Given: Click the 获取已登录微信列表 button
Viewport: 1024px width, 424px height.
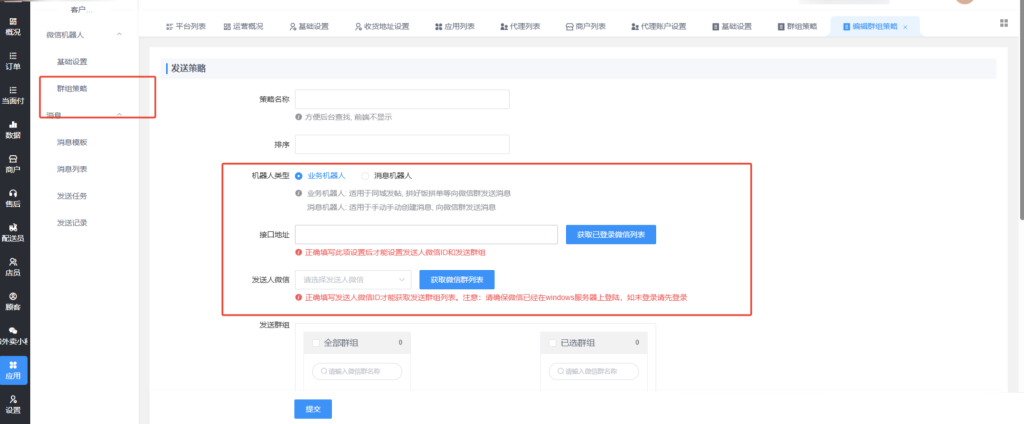Looking at the screenshot, I should tap(611, 234).
